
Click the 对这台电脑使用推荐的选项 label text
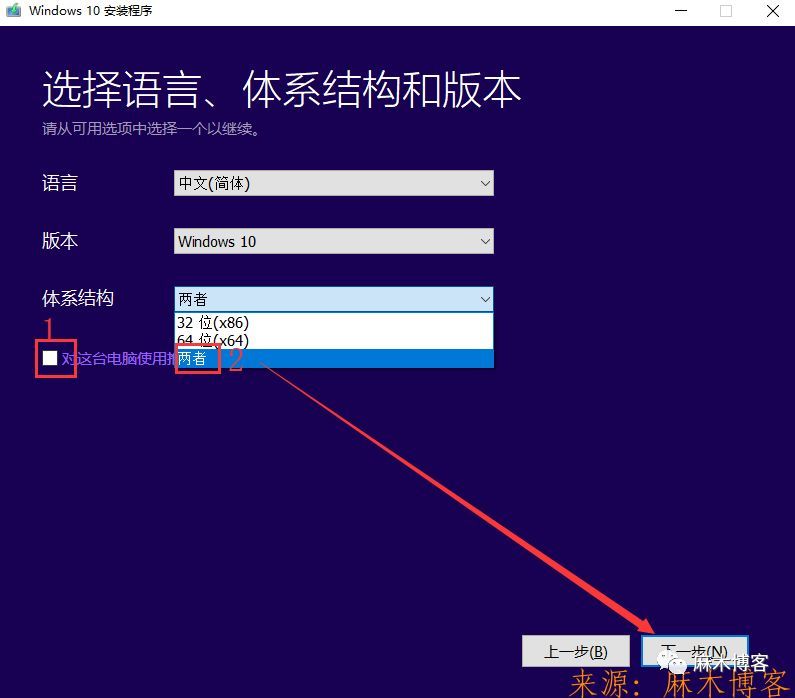118,358
